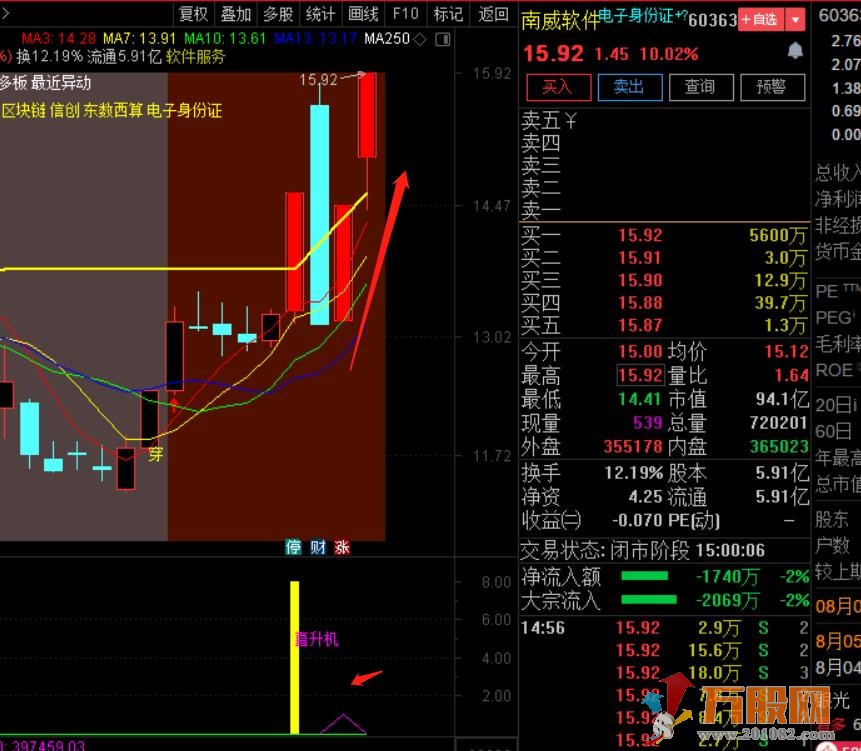Open the 复权 menu

coord(193,14)
